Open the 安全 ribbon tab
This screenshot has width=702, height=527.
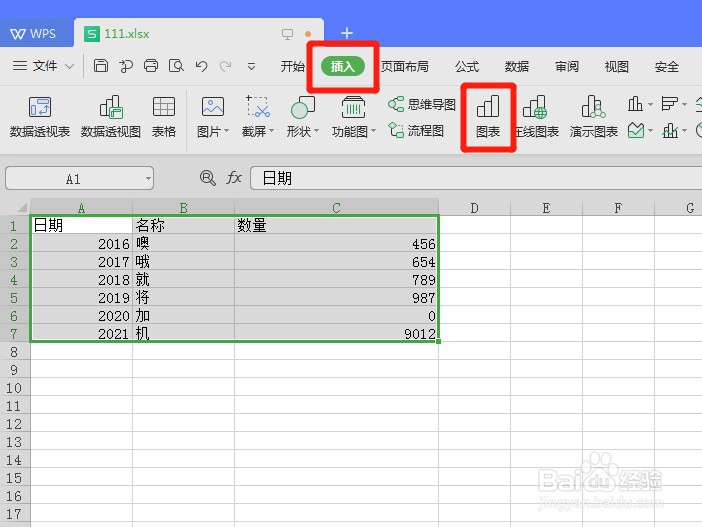pos(667,67)
